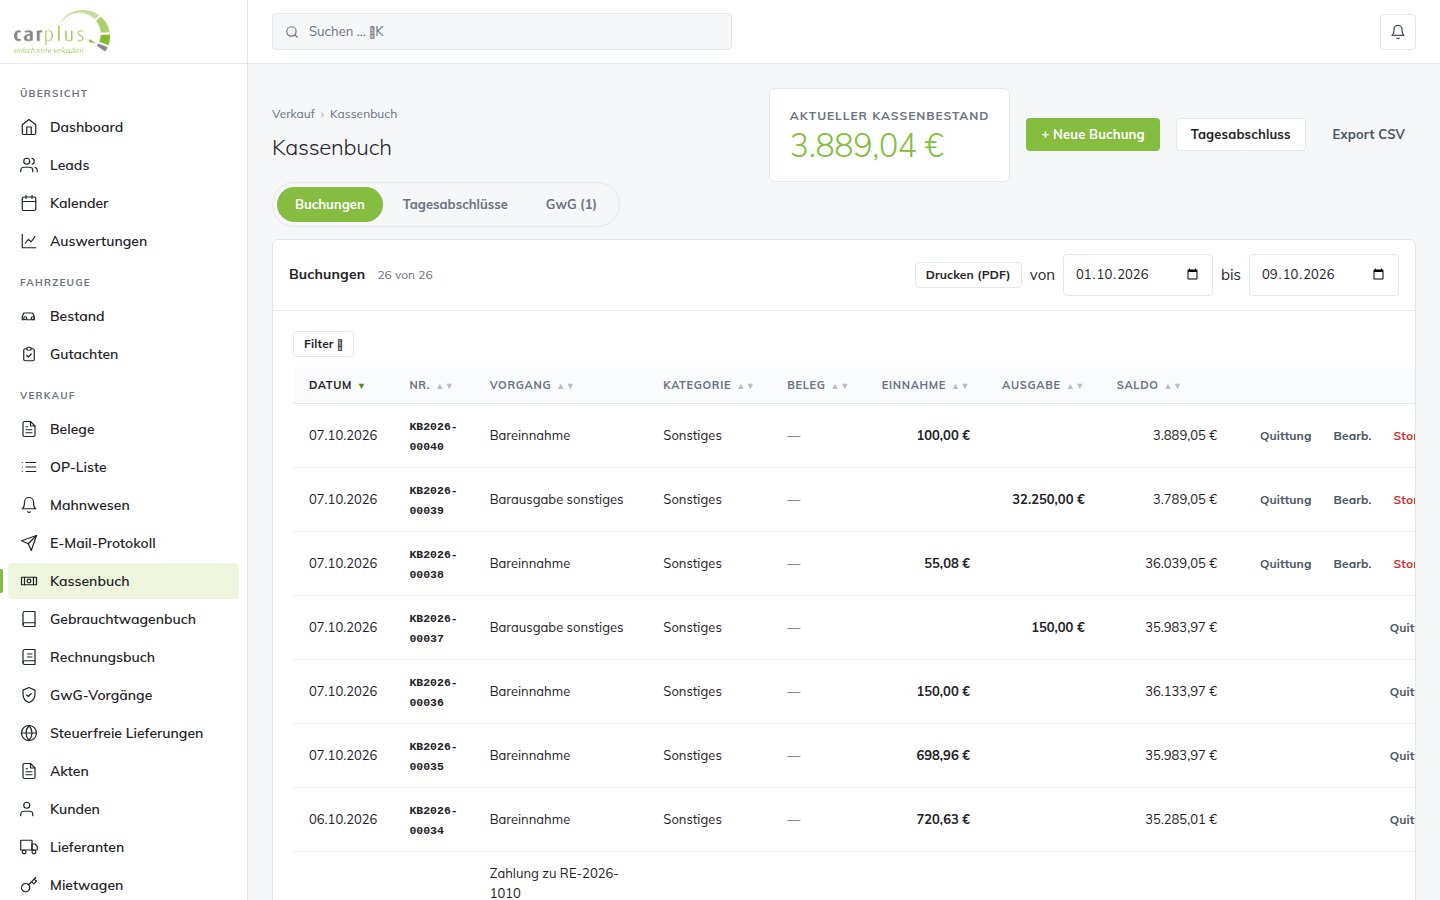
Task: Click the Belege document icon
Action: [x=29, y=429]
